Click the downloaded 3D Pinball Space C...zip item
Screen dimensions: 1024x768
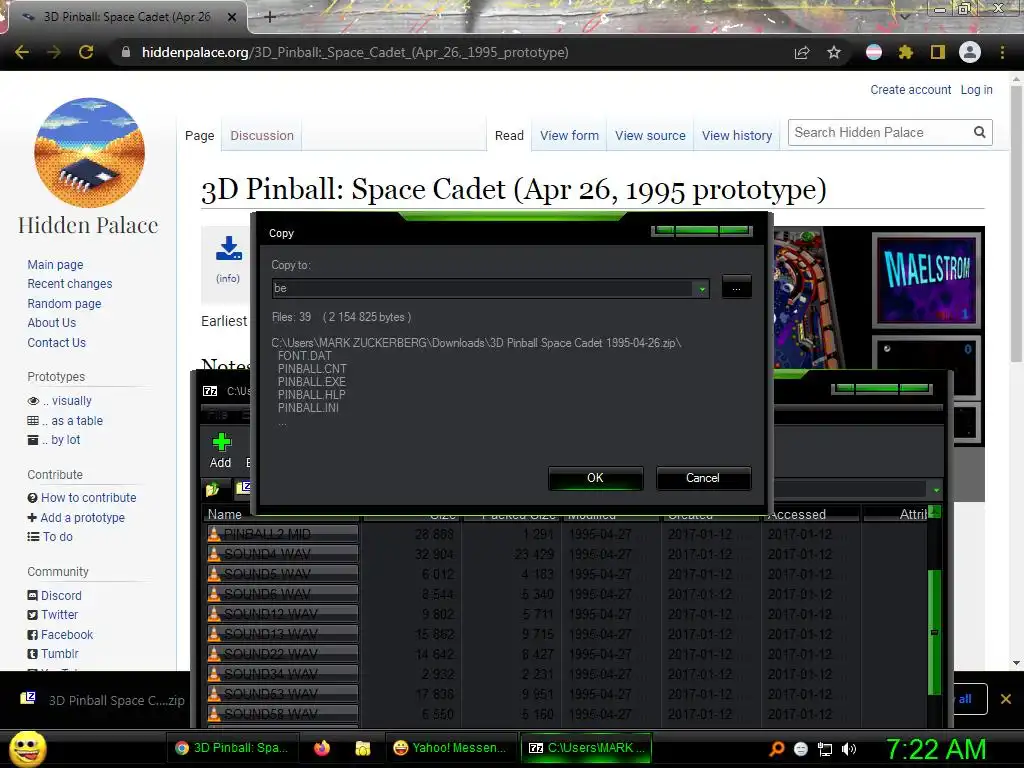click(x=103, y=700)
